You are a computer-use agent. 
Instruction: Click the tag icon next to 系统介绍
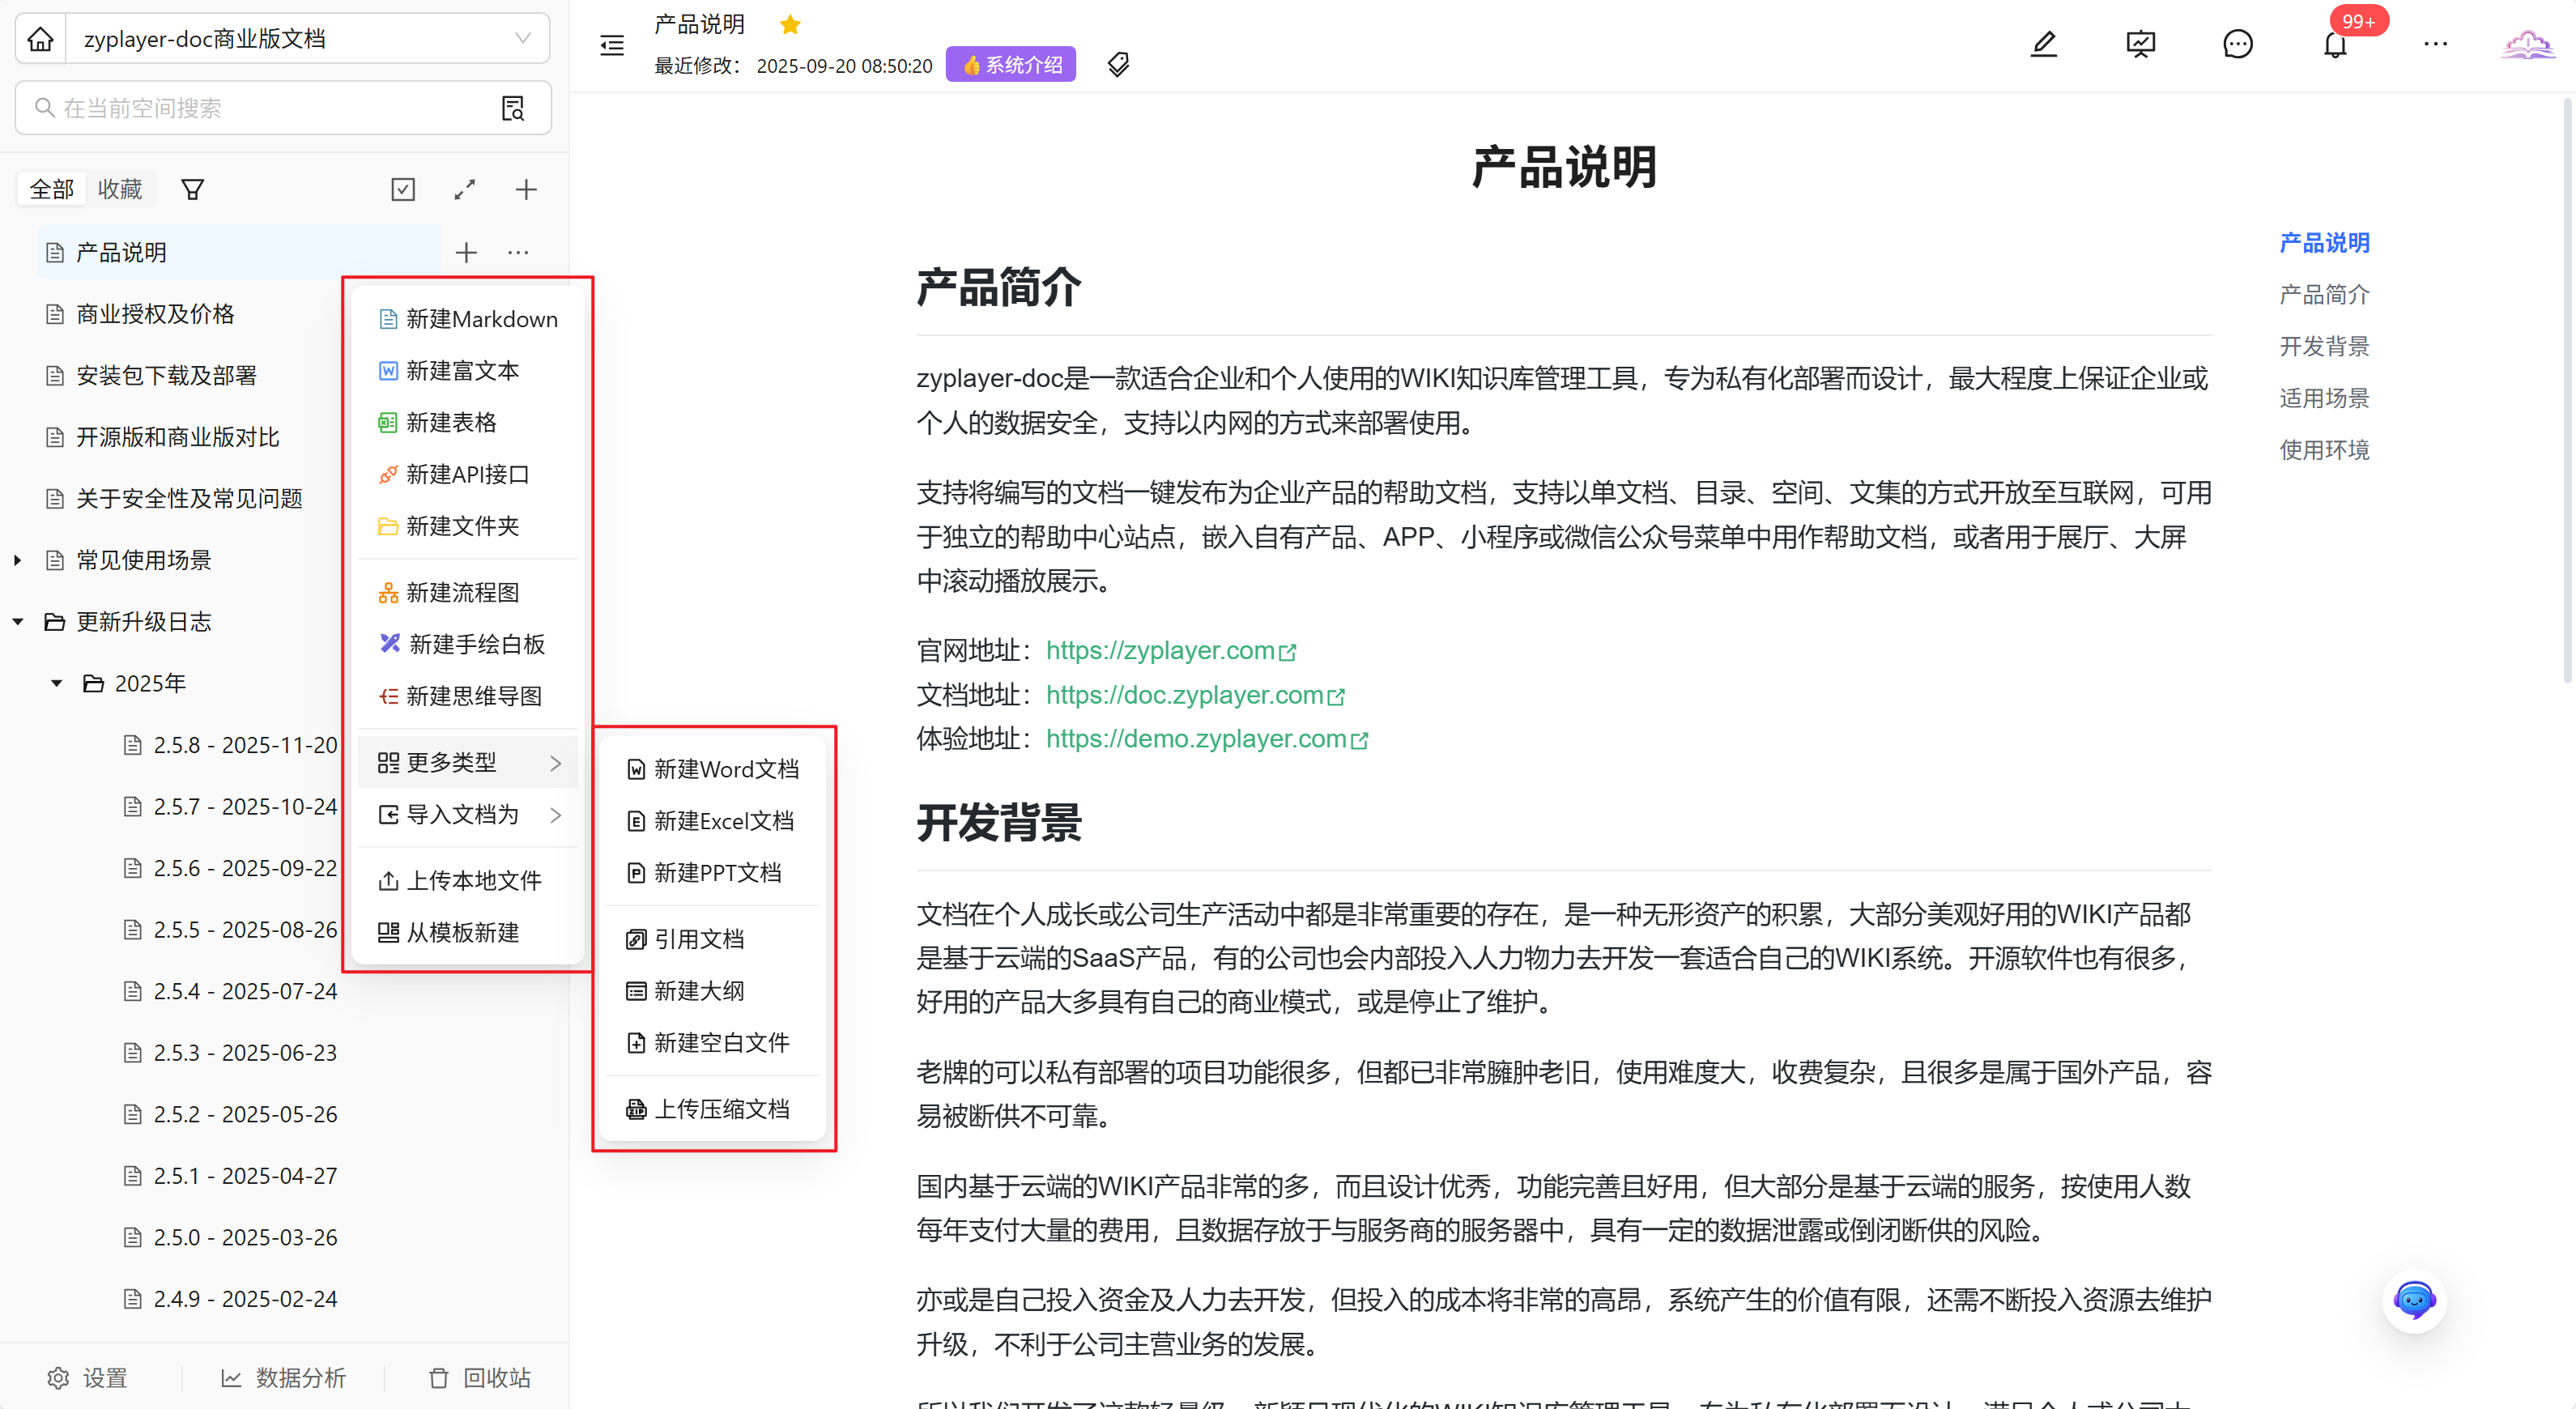[x=1118, y=65]
